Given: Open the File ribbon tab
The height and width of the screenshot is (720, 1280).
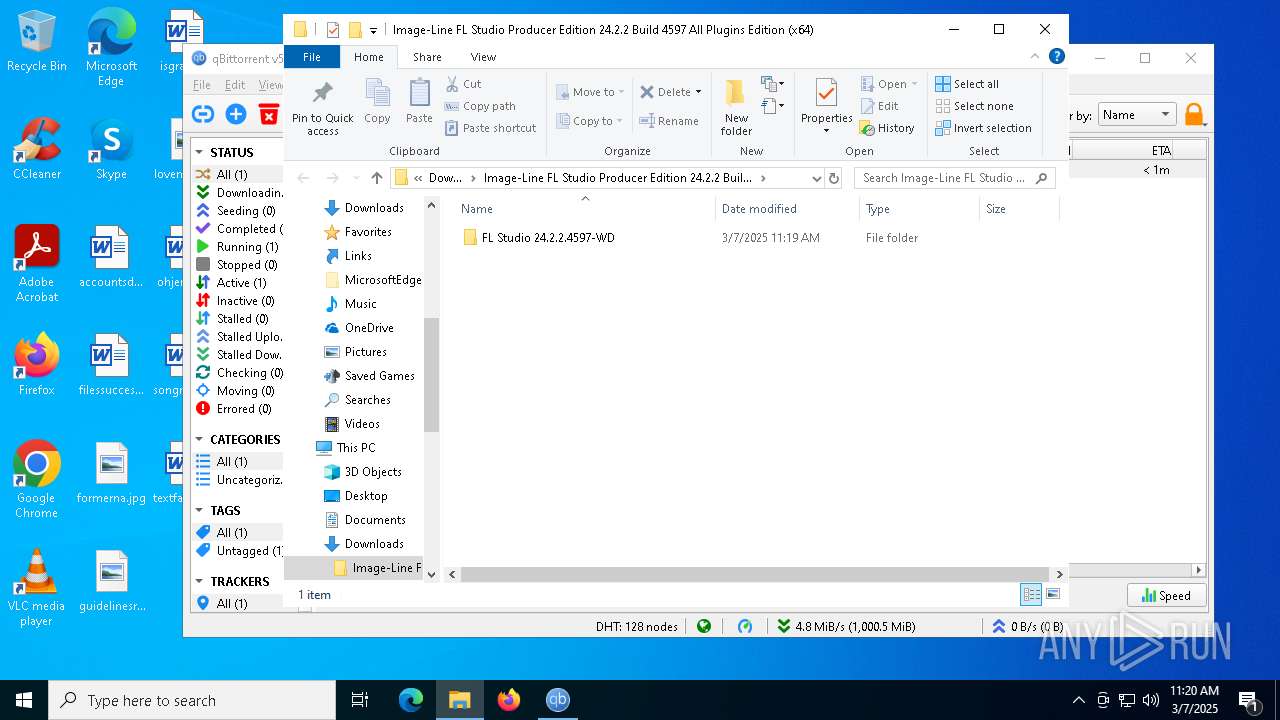Looking at the screenshot, I should tap(312, 57).
